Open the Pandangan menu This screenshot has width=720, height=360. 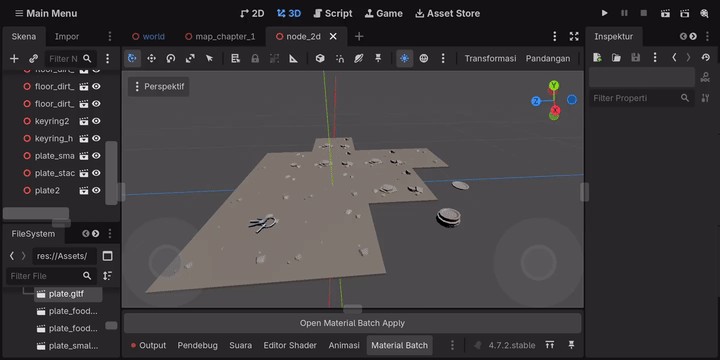coord(548,58)
